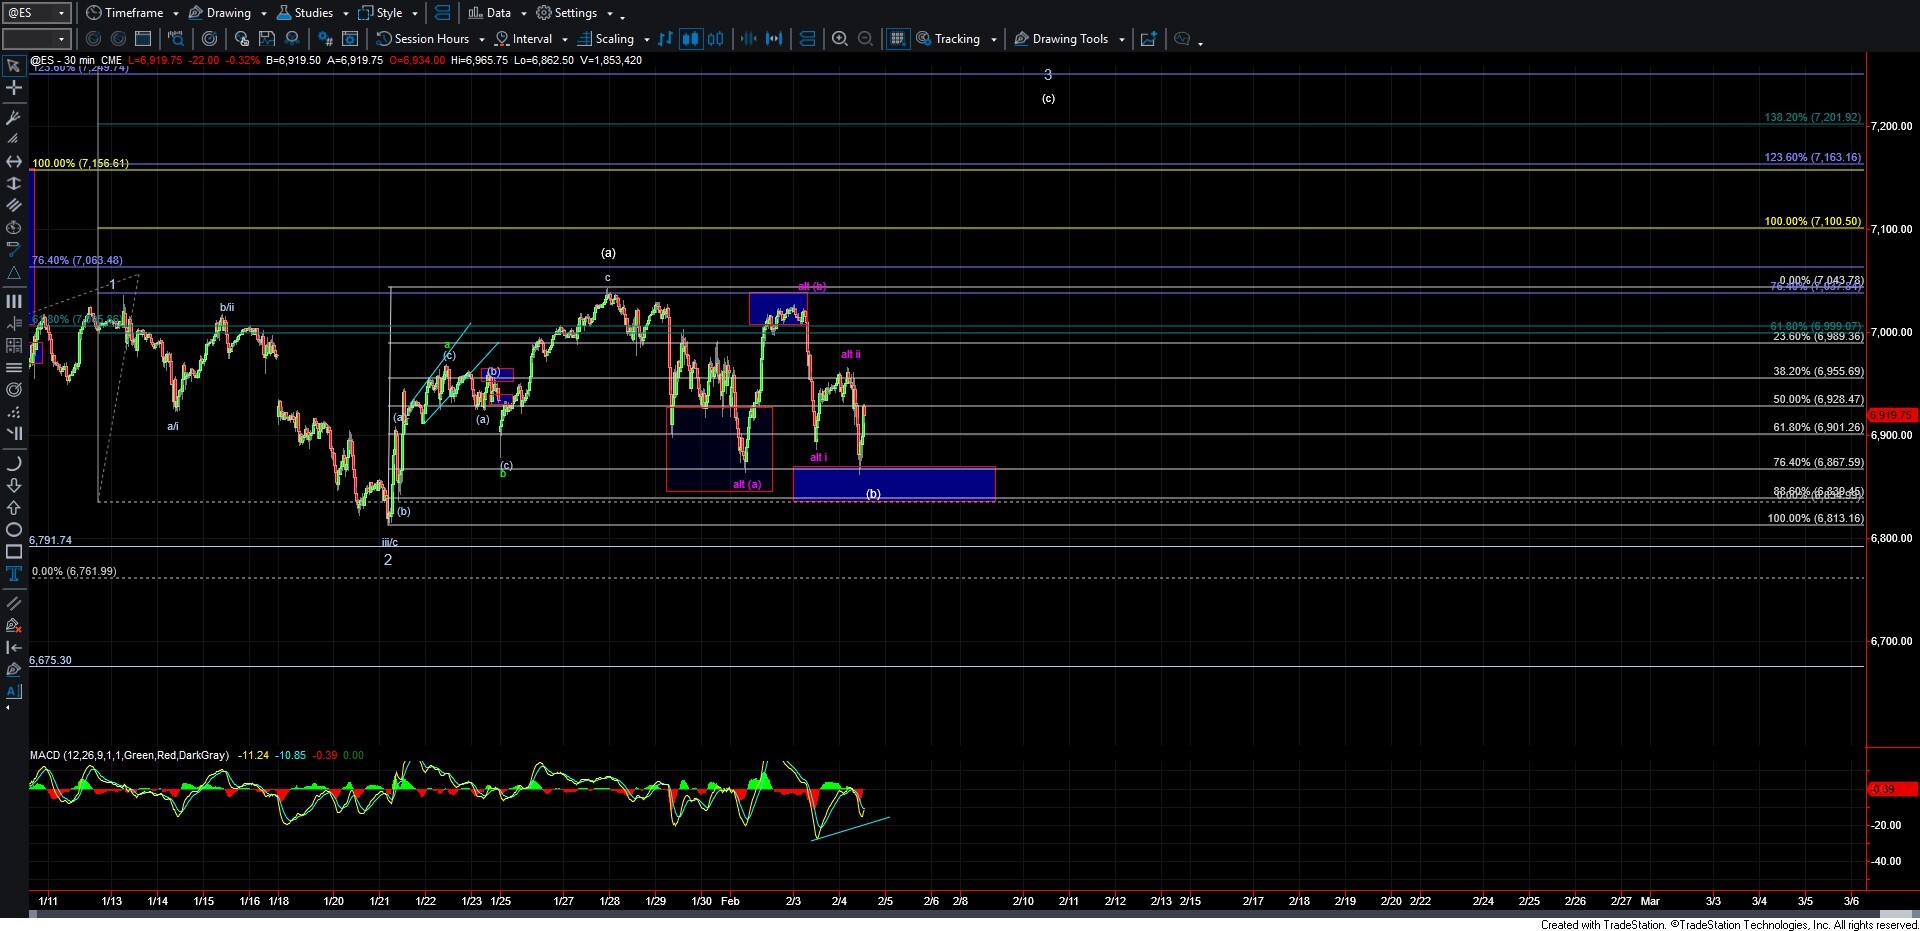1920x931 pixels.
Task: Toggle the grid display button
Action: point(897,39)
